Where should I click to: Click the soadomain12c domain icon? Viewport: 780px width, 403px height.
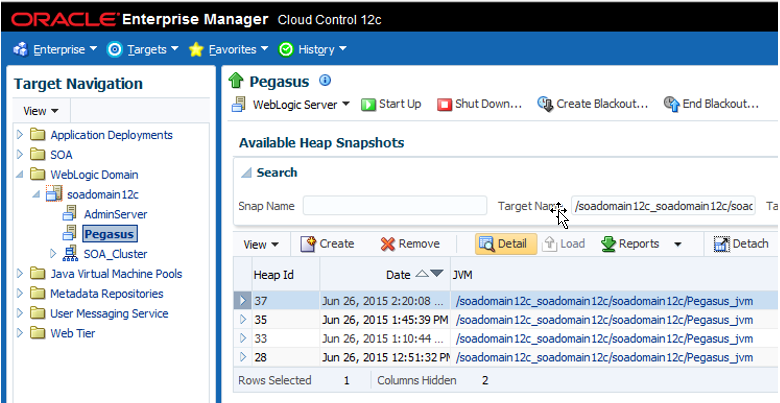[x=54, y=194]
